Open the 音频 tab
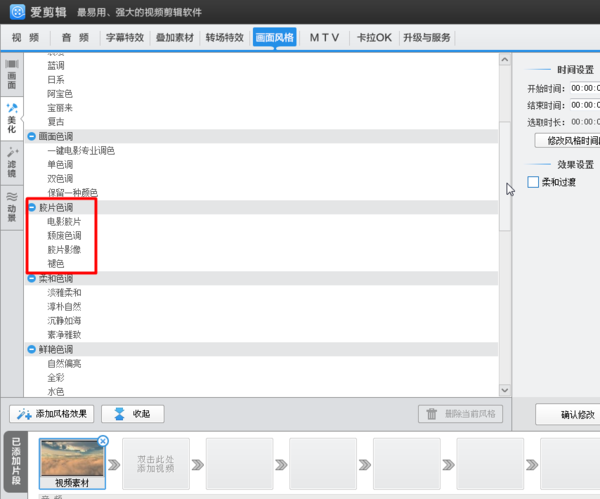Viewport: 600px width, 499px height. point(75,38)
